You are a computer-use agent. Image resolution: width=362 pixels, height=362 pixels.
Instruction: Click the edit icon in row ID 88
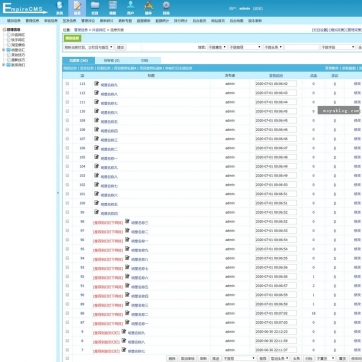[127, 313]
